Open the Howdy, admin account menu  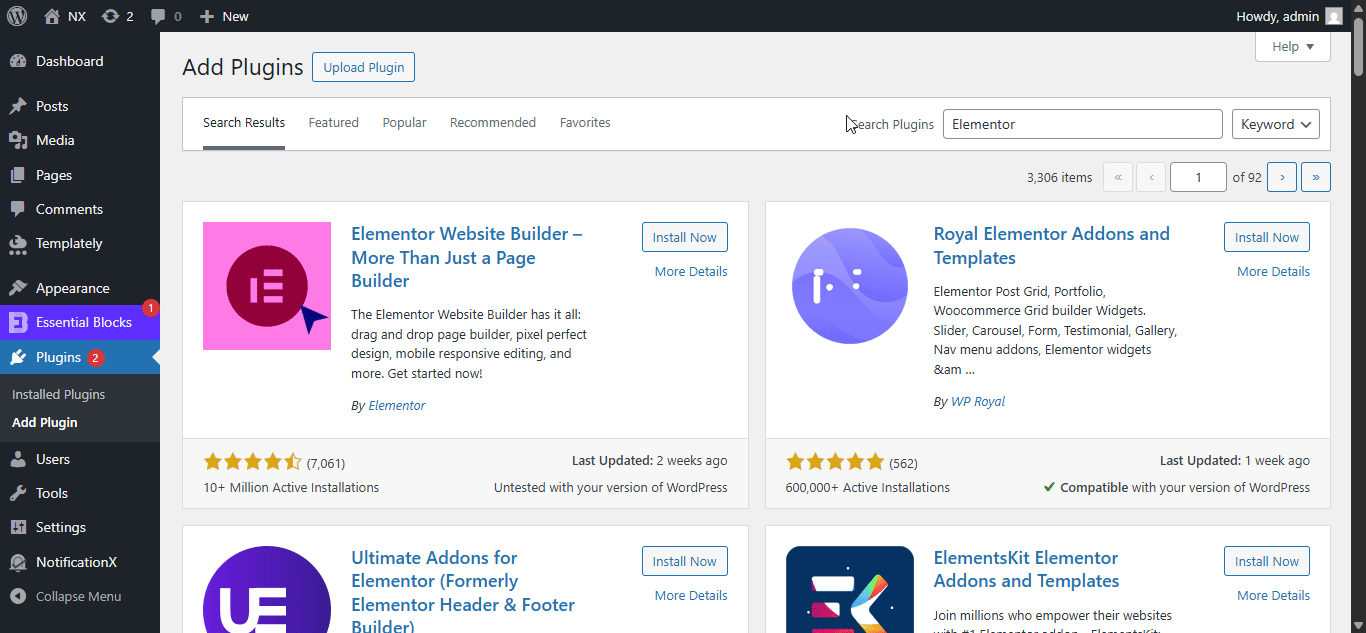[x=1289, y=16]
